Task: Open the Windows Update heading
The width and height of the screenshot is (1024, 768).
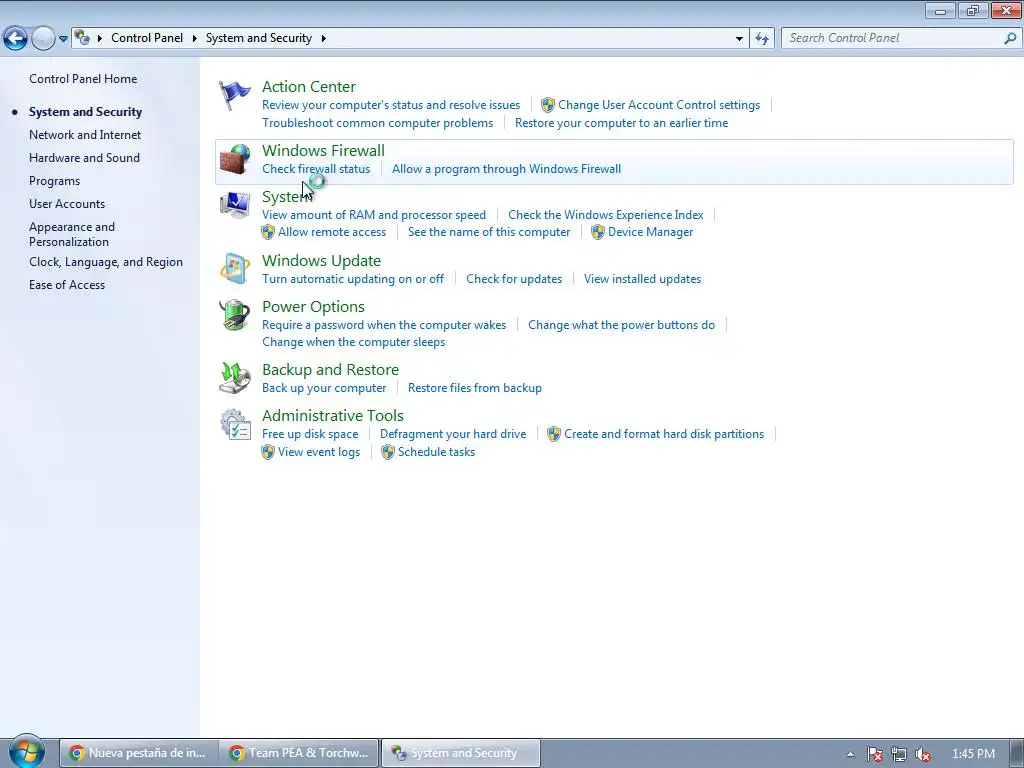Action: pyautogui.click(x=321, y=261)
